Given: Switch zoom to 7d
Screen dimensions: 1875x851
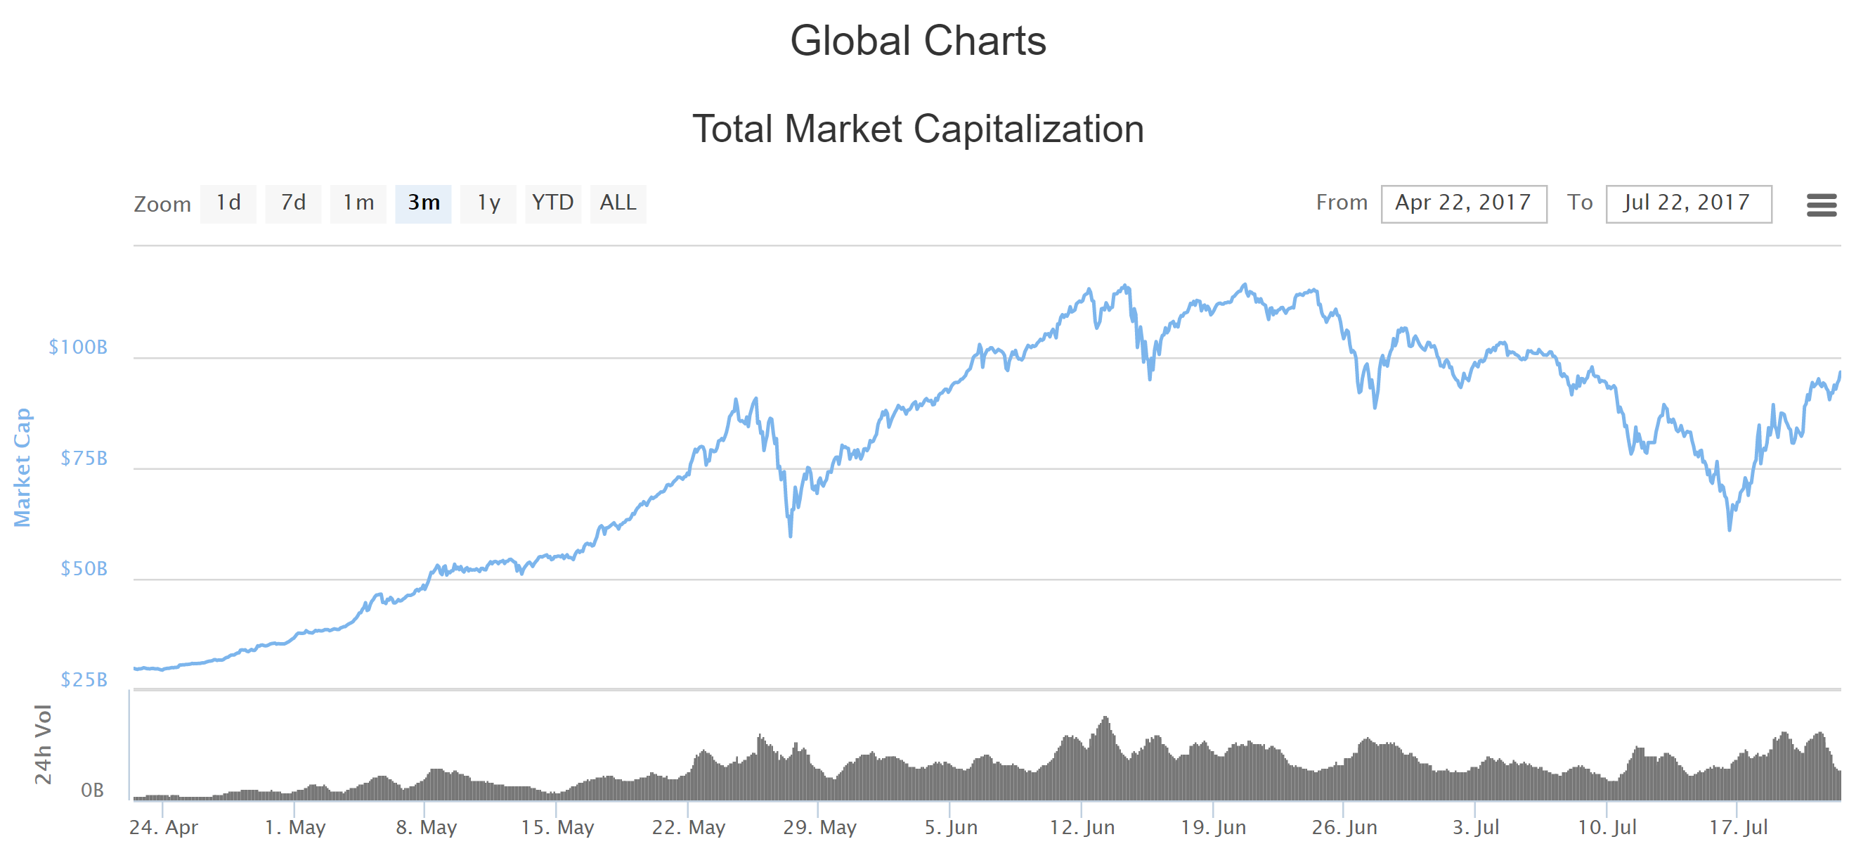Looking at the screenshot, I should 293,203.
